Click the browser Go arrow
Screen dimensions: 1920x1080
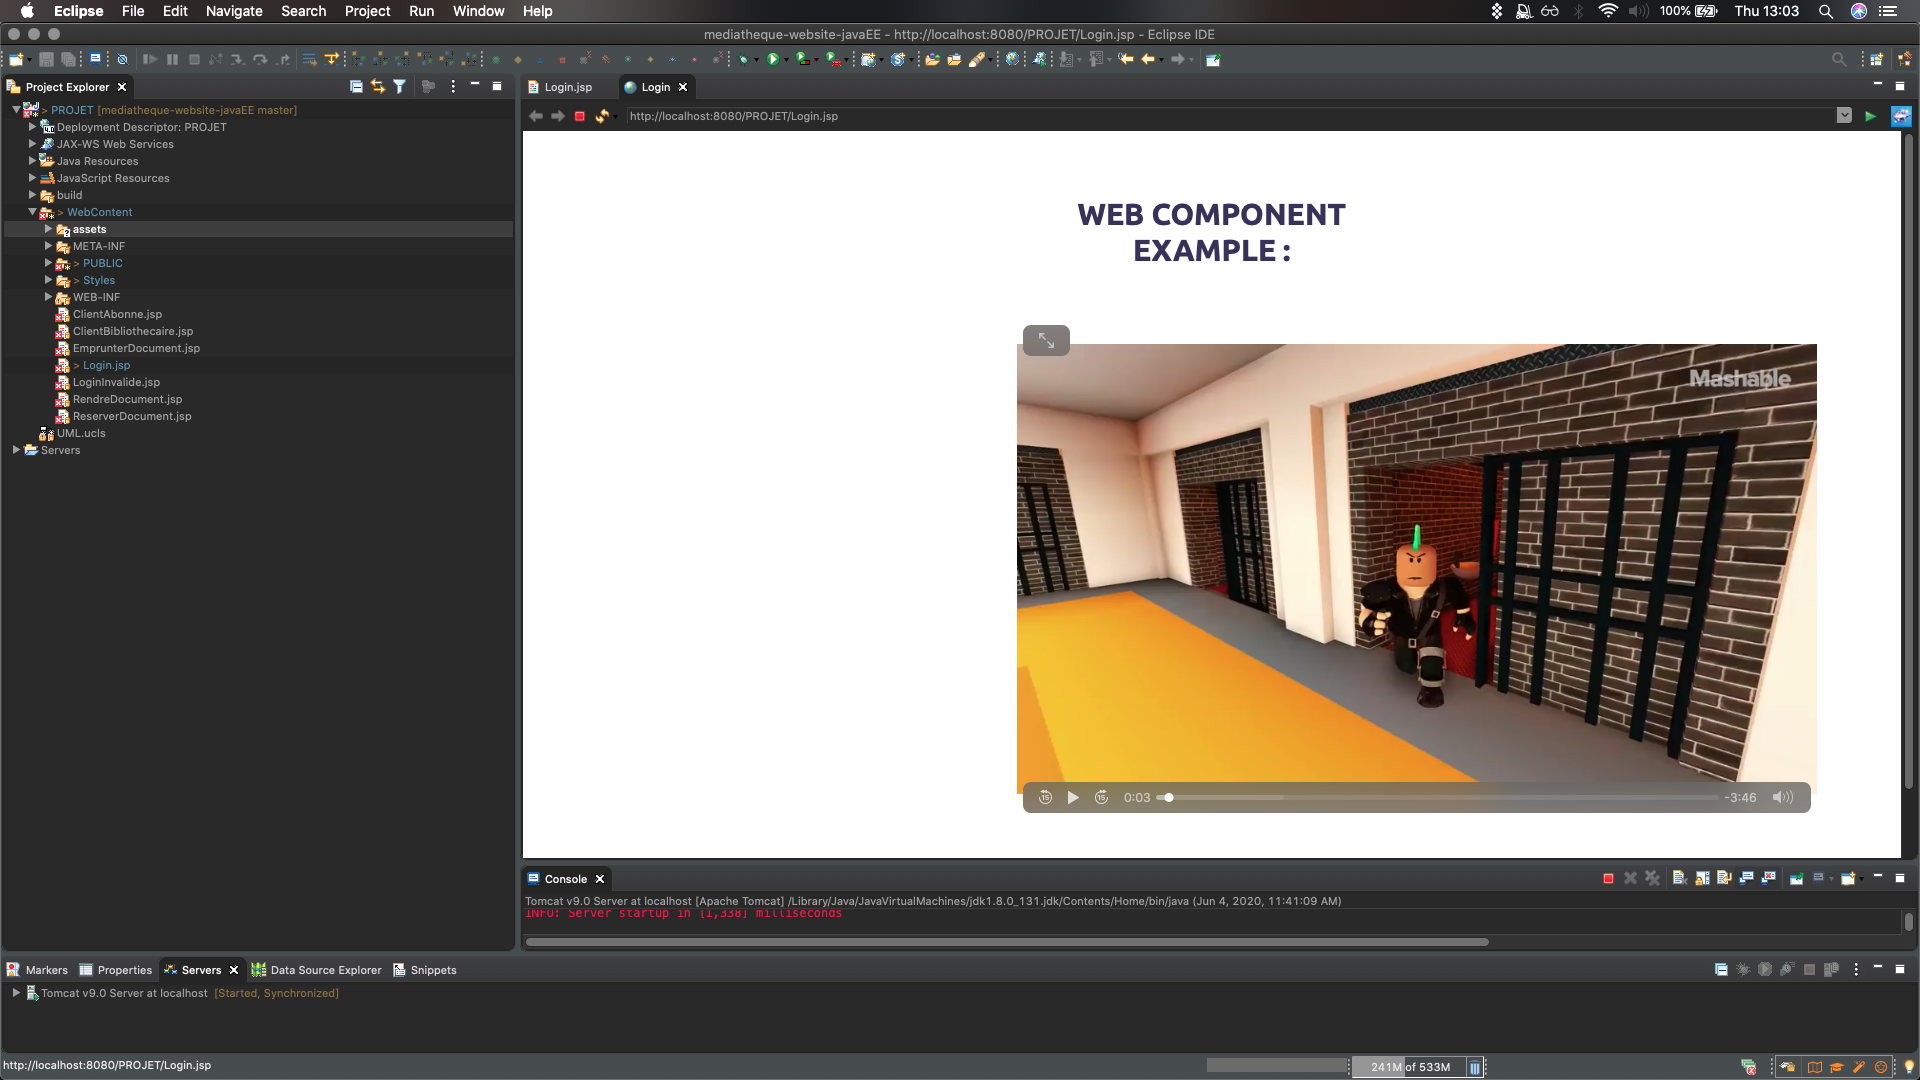[x=1870, y=117]
